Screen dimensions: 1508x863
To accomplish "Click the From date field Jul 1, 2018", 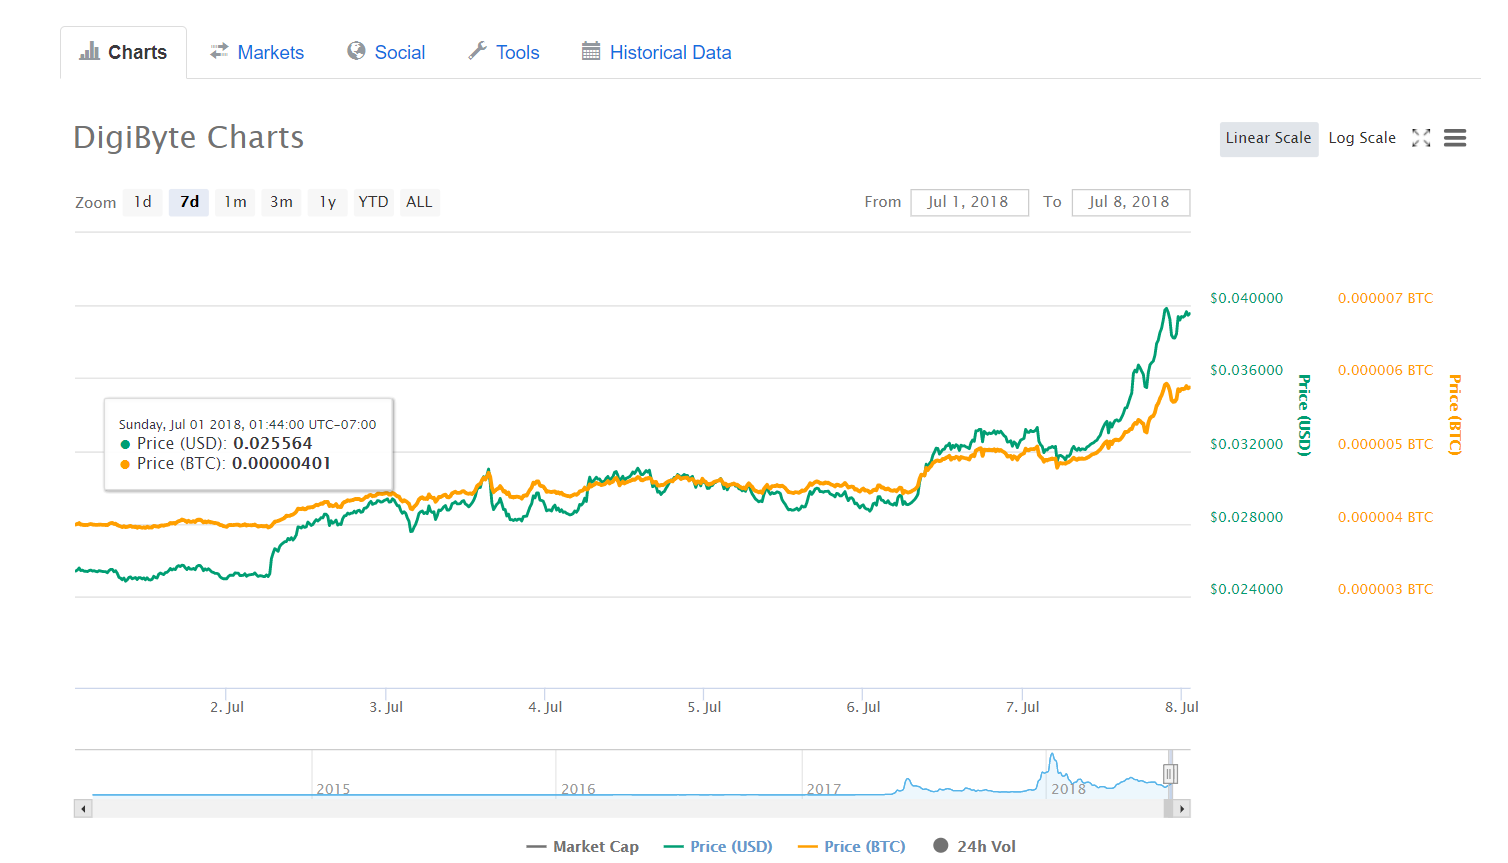I will point(969,202).
